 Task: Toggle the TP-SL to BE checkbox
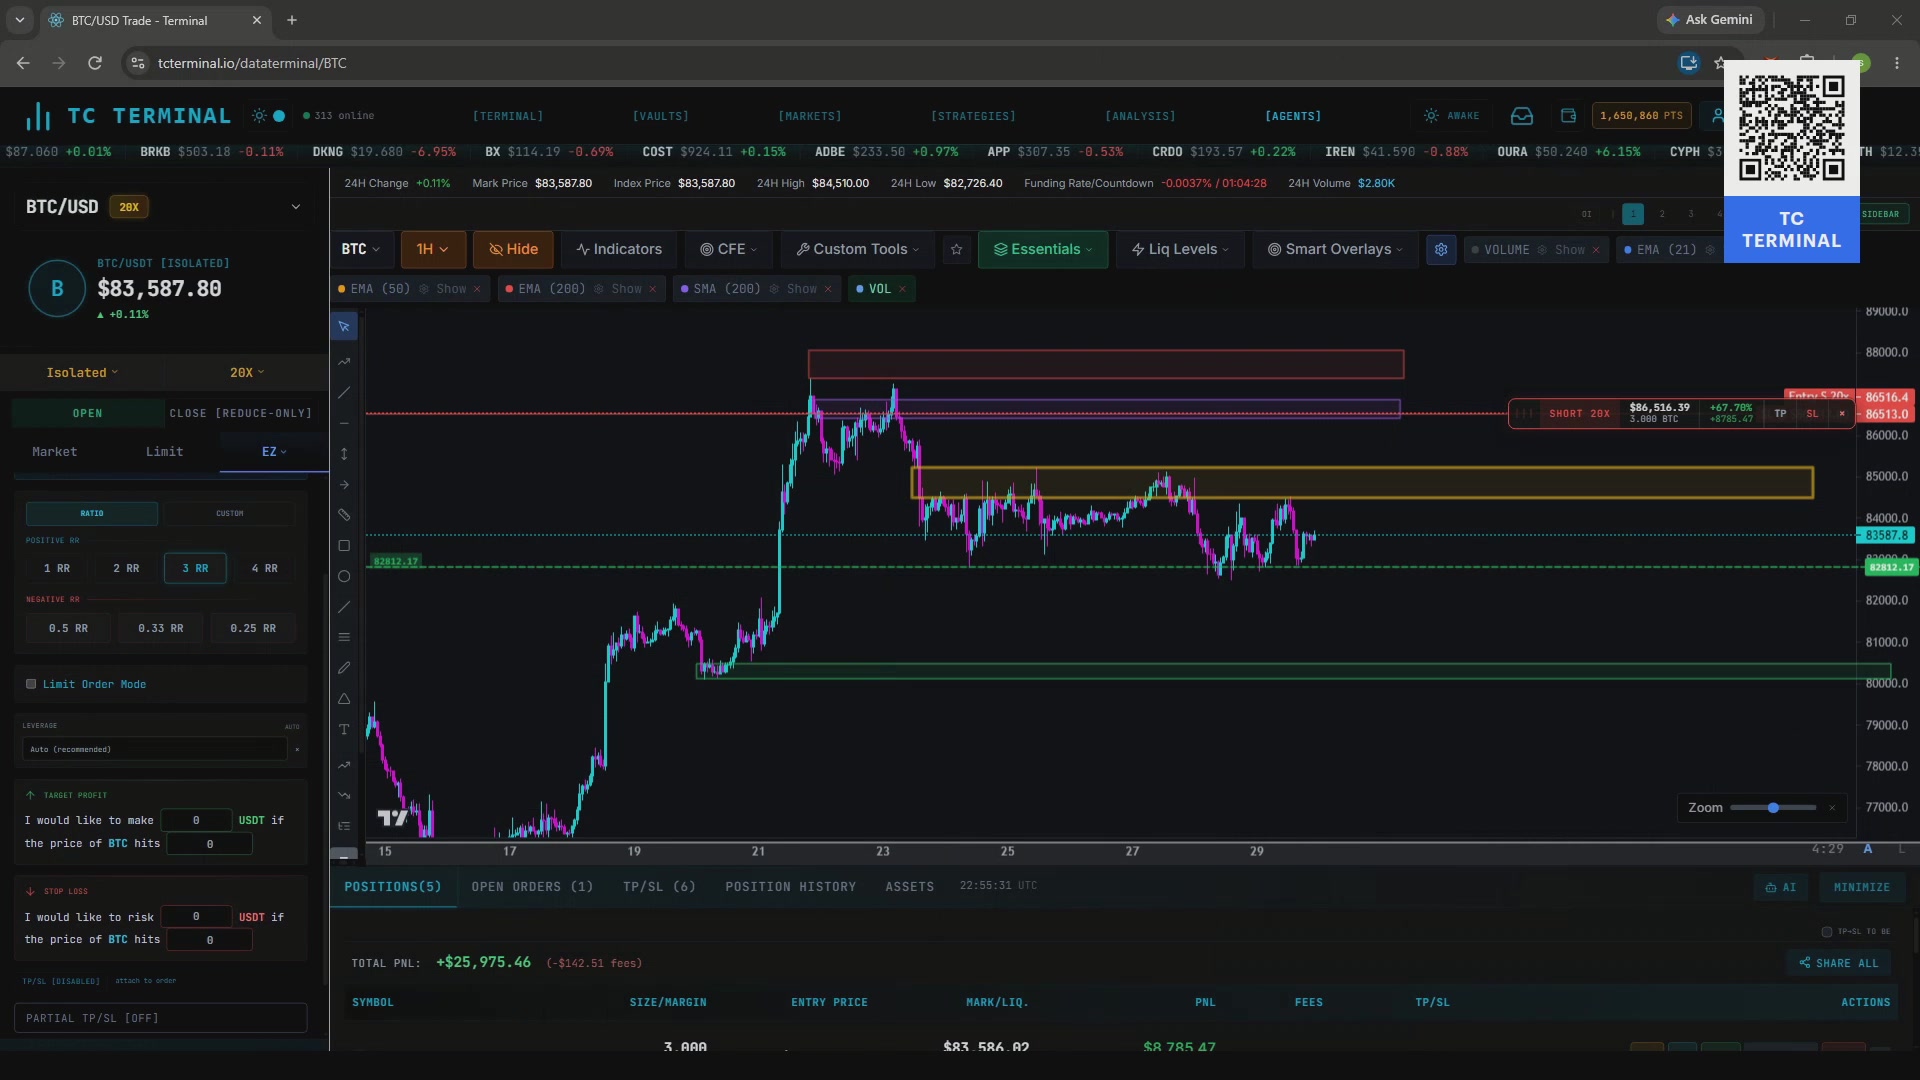pos(1827,932)
